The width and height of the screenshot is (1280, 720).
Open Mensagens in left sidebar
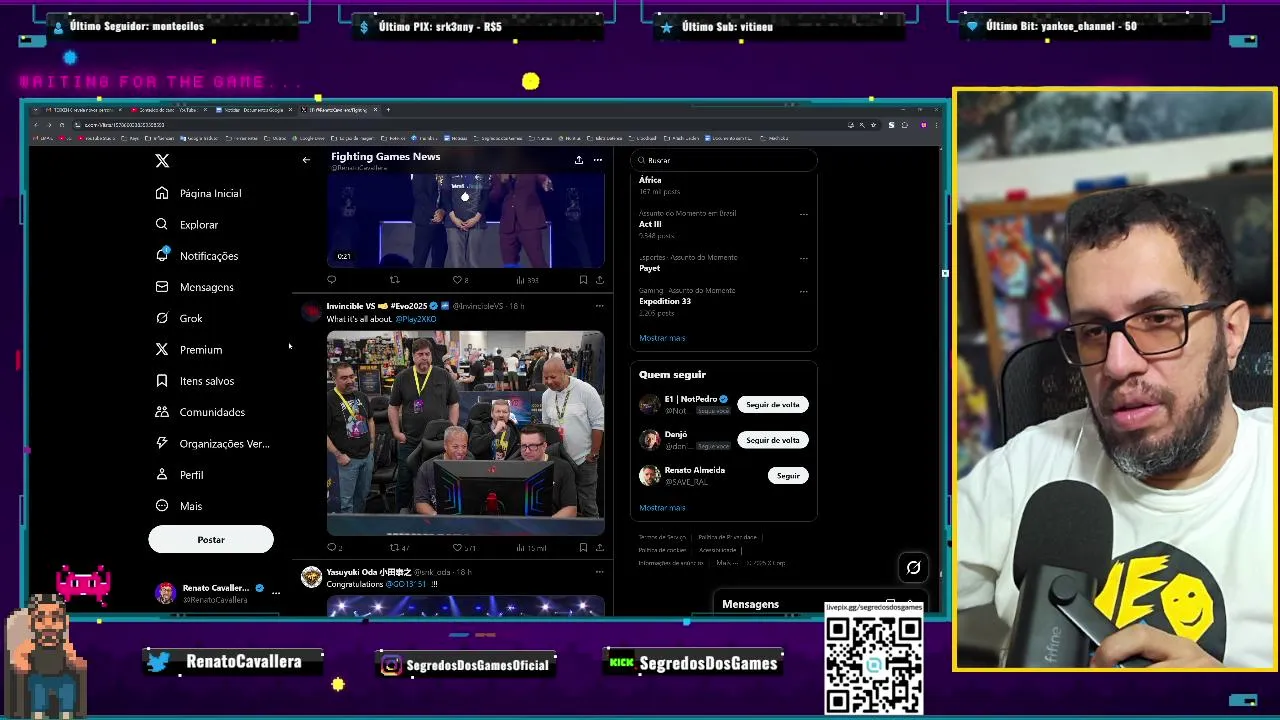pos(195,287)
